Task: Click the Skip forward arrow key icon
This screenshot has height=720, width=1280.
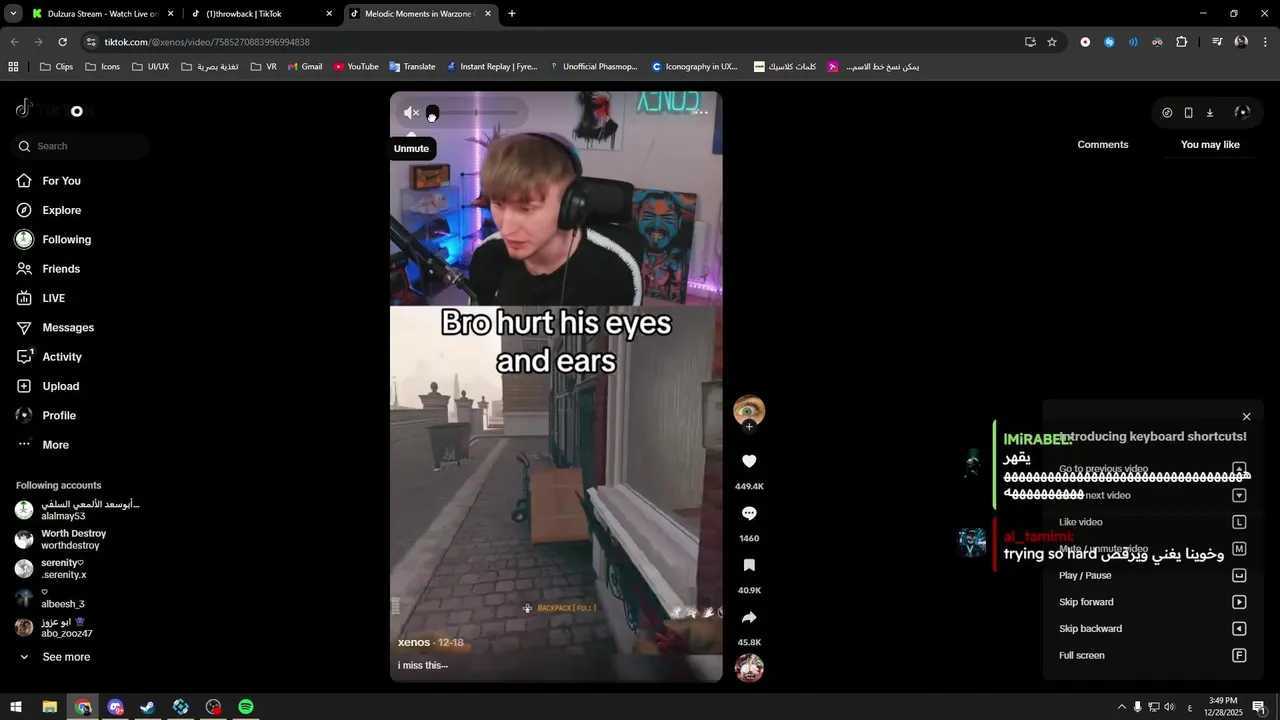Action: pos(1239,602)
